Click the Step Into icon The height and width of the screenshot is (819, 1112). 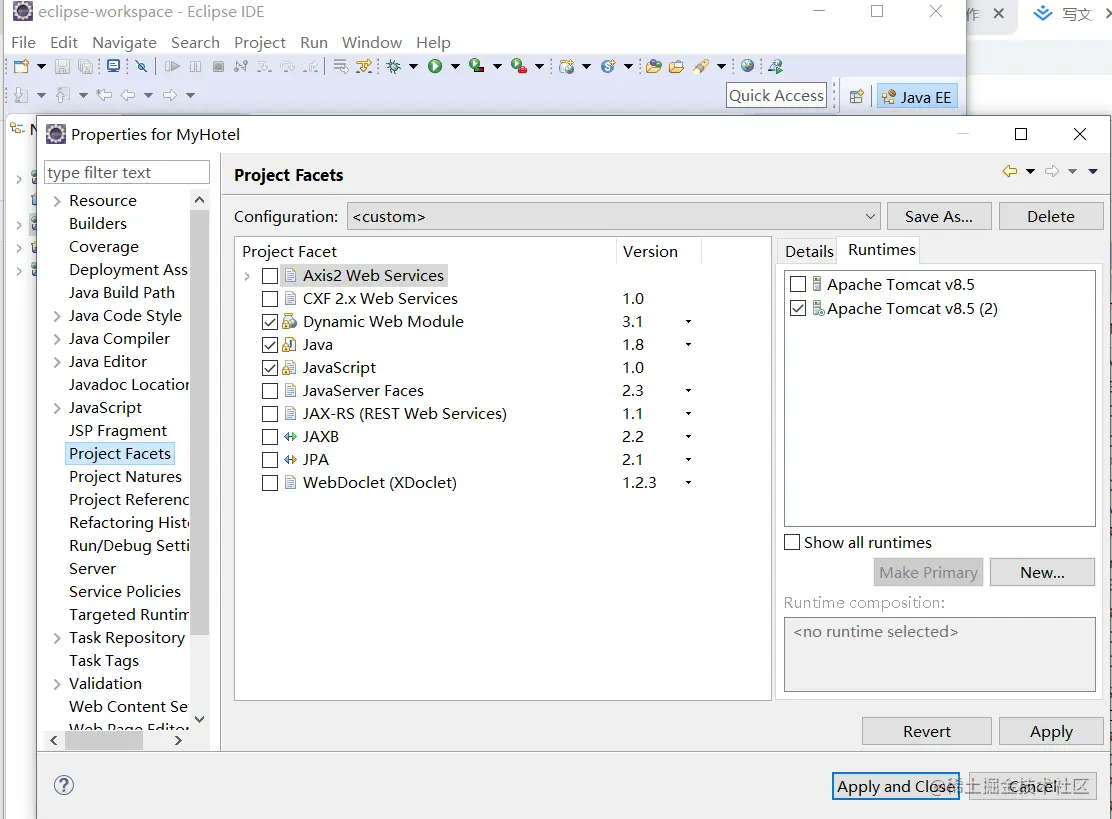coord(264,66)
